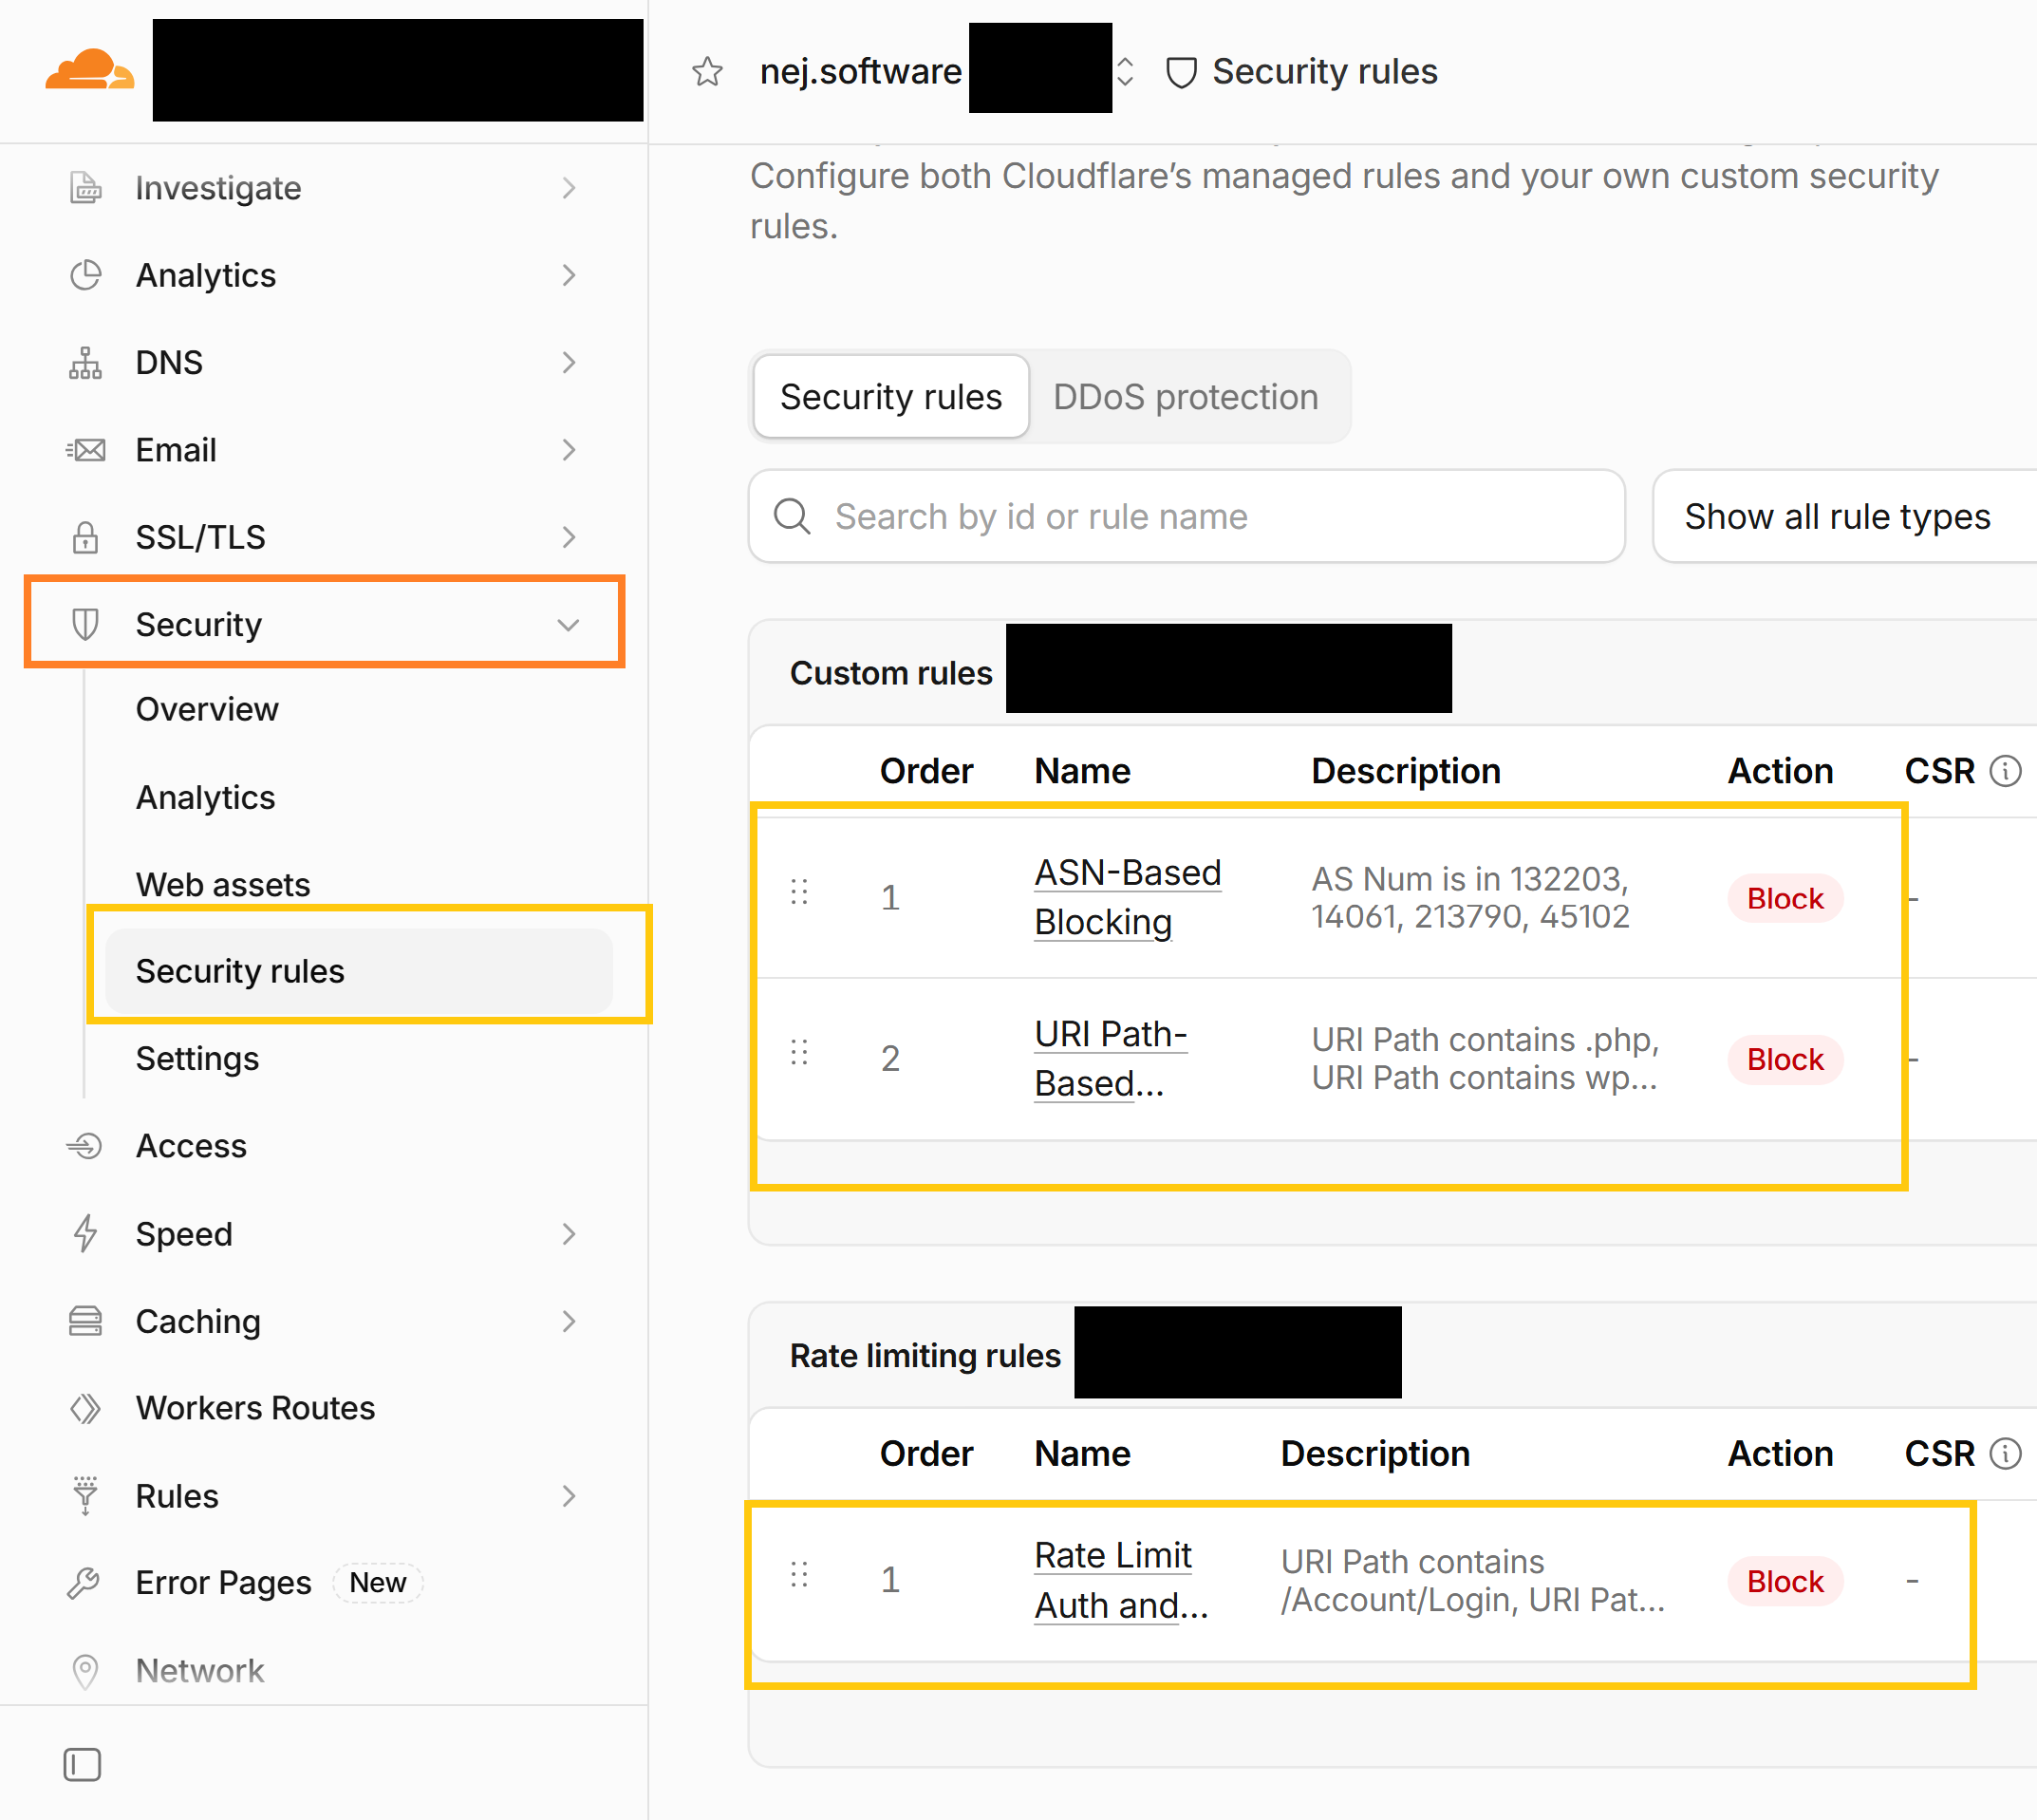Click Security rules breadcrumb in header
2037x1820 pixels.
[1302, 71]
